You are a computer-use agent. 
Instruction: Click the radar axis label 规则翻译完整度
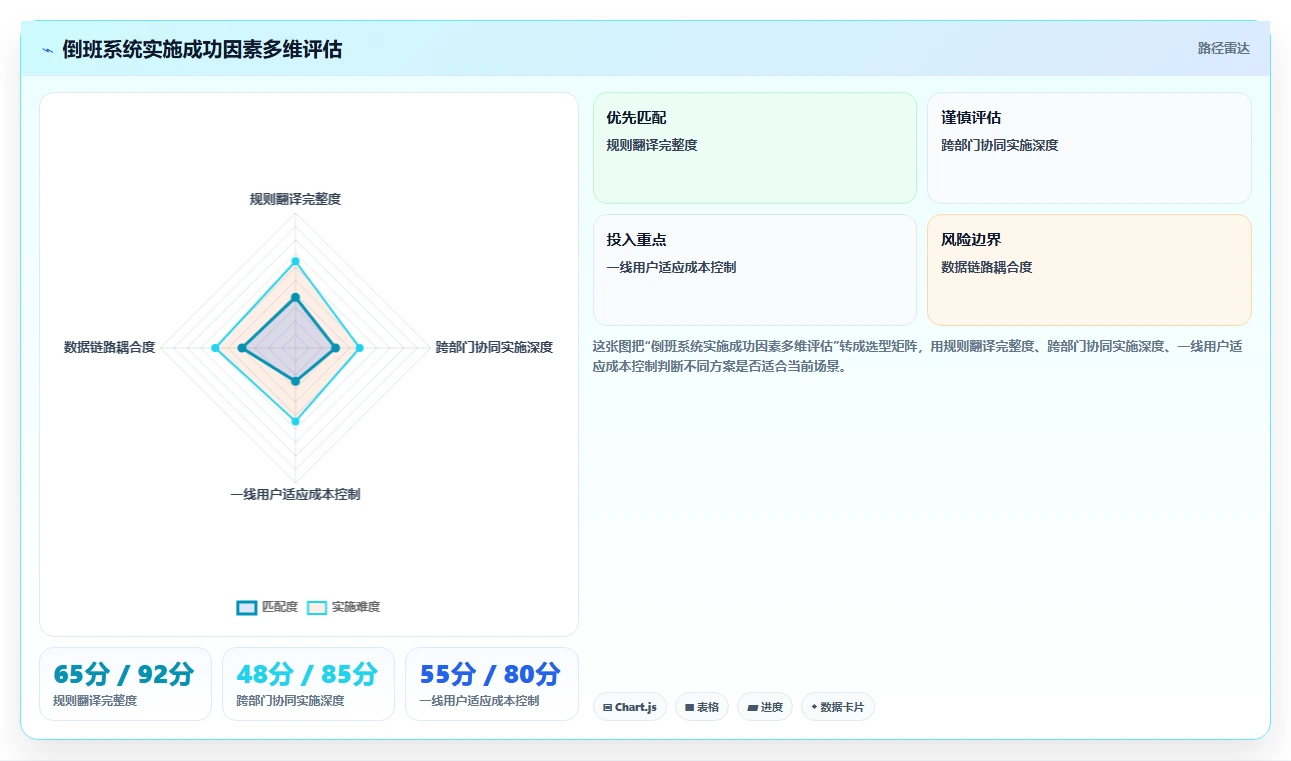pos(295,199)
